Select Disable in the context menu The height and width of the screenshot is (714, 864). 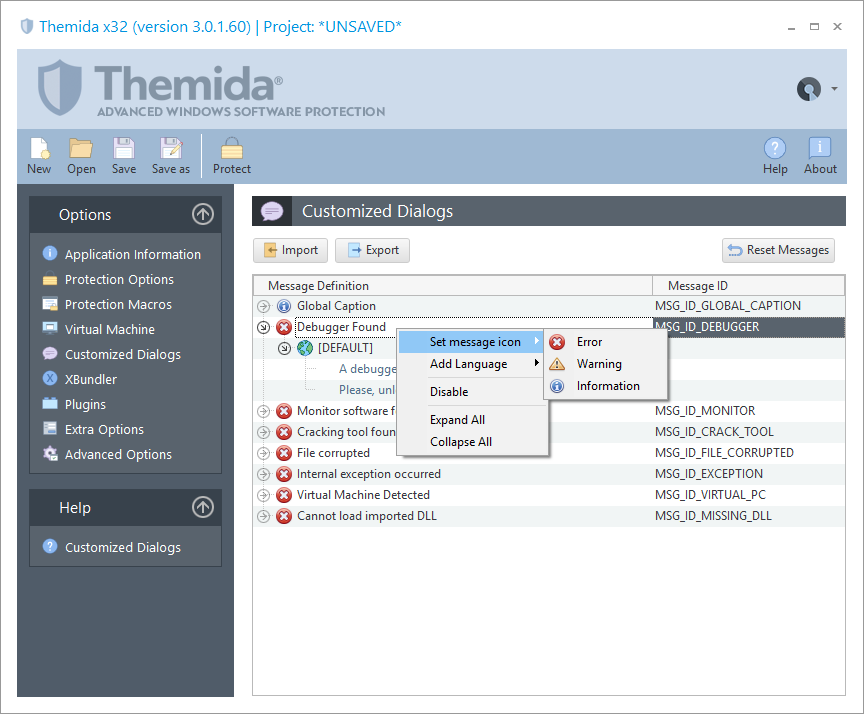pos(449,392)
